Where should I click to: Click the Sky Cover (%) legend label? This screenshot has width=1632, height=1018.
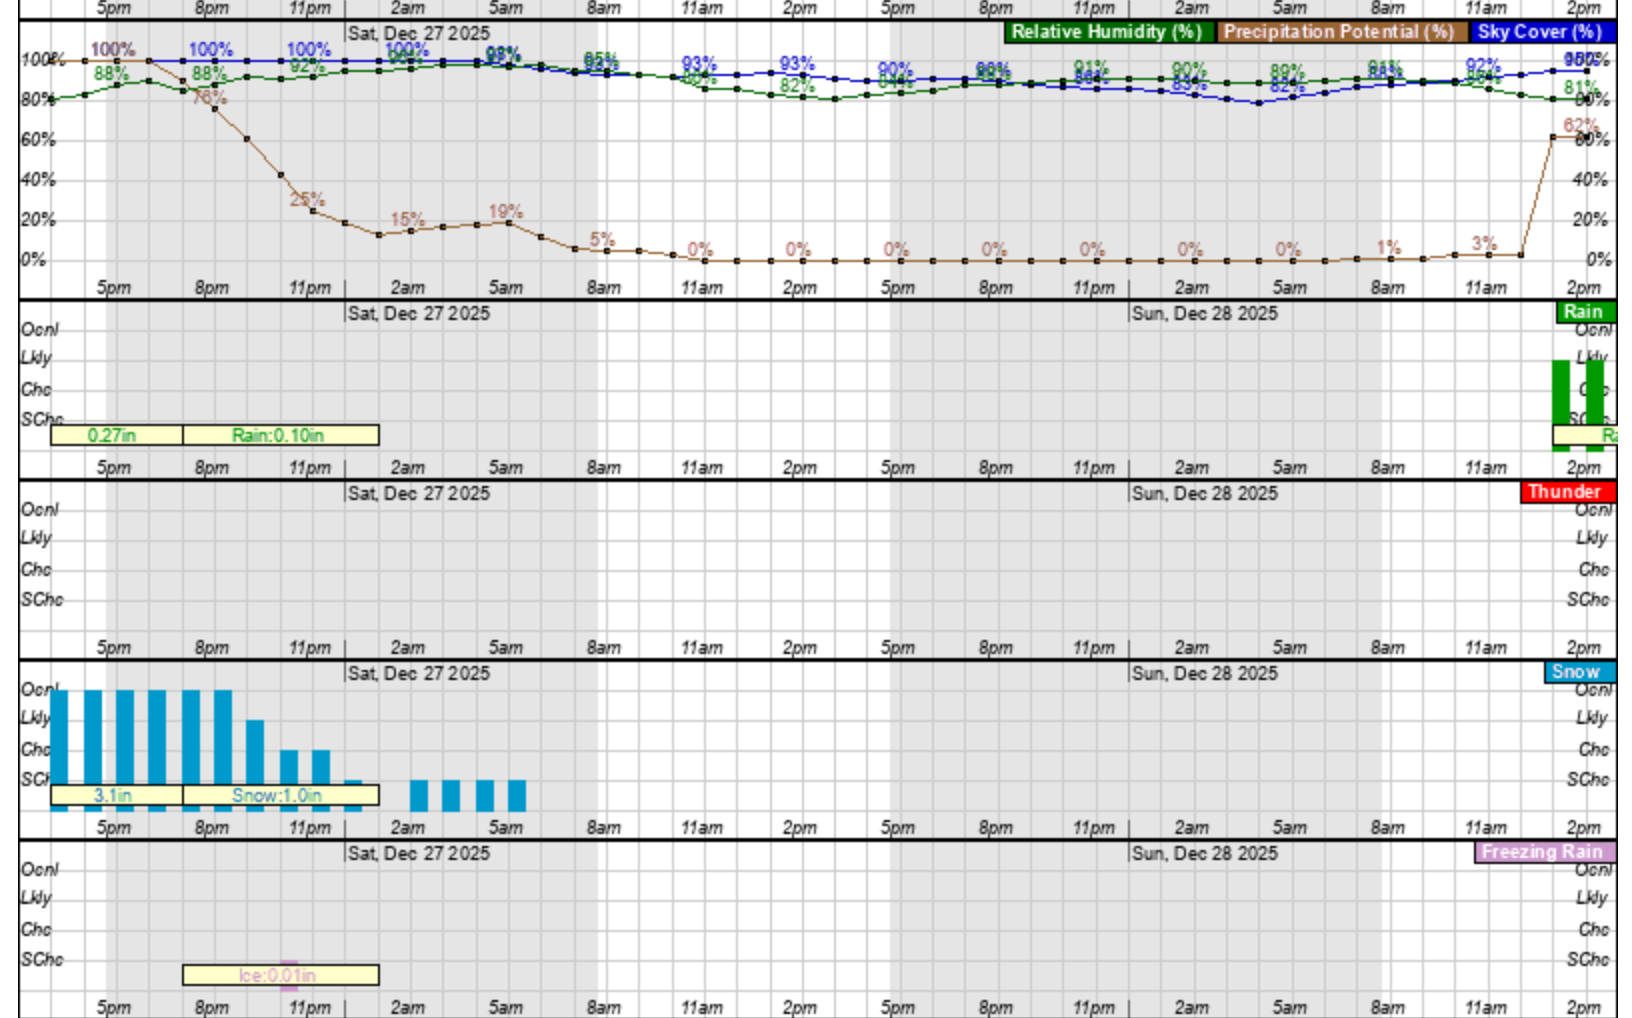pos(1541,32)
